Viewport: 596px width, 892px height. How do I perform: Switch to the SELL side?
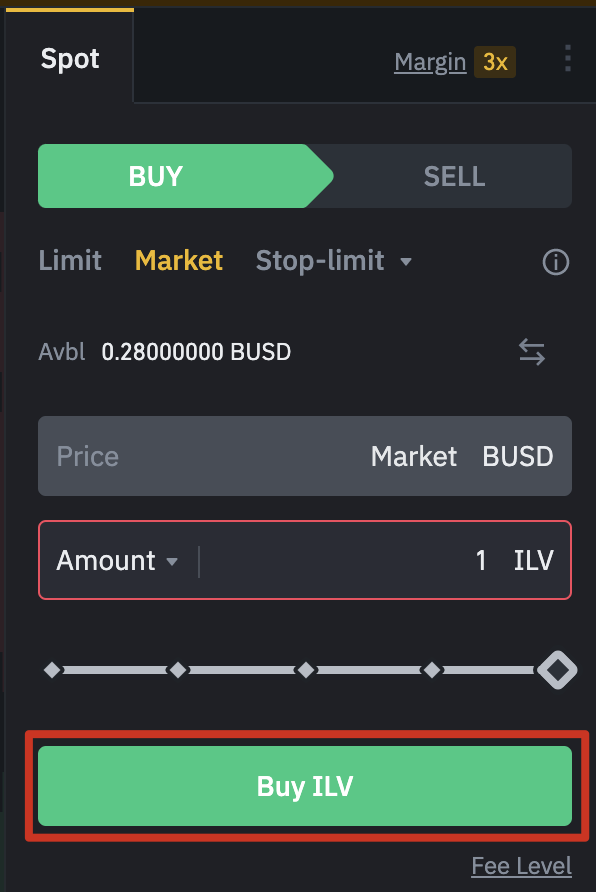pyautogui.click(x=454, y=175)
